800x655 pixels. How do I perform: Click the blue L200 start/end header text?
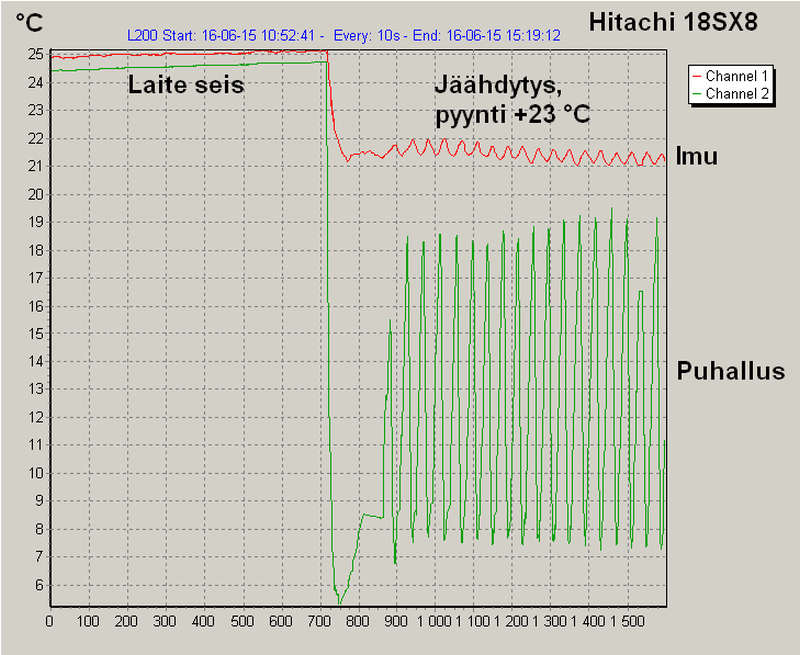pos(343,35)
